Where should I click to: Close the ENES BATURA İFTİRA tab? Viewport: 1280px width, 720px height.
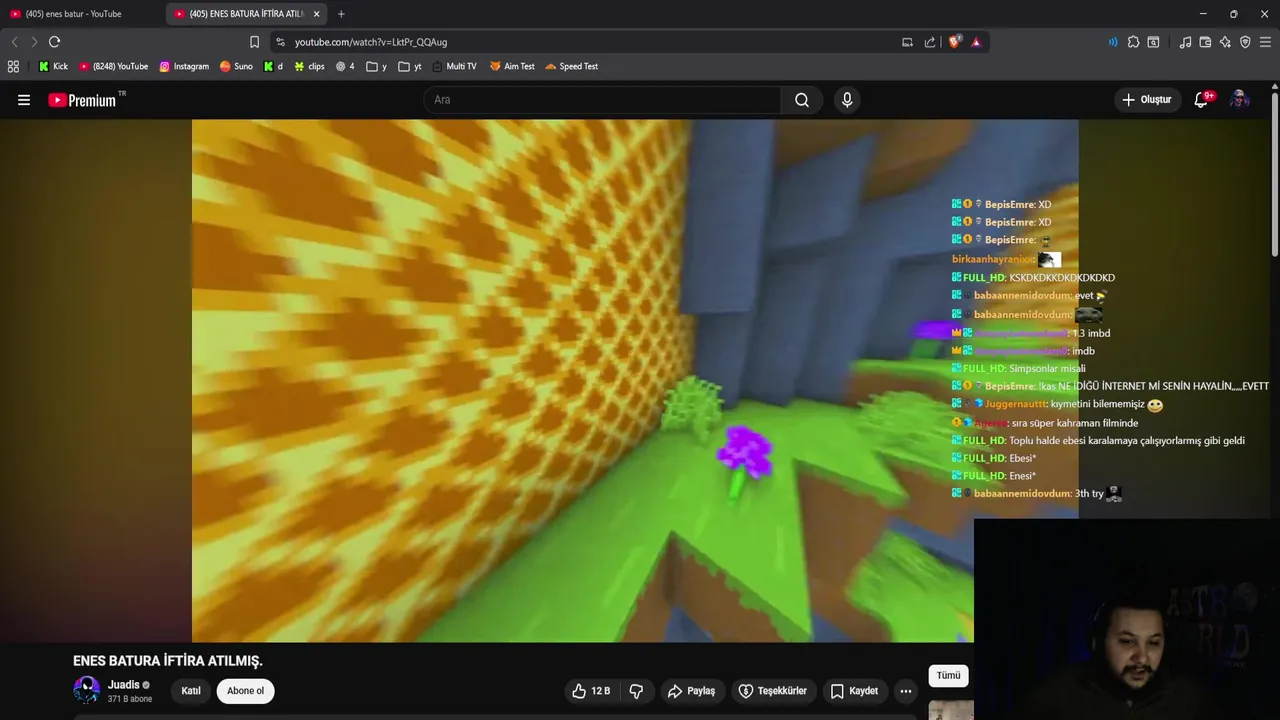317,14
